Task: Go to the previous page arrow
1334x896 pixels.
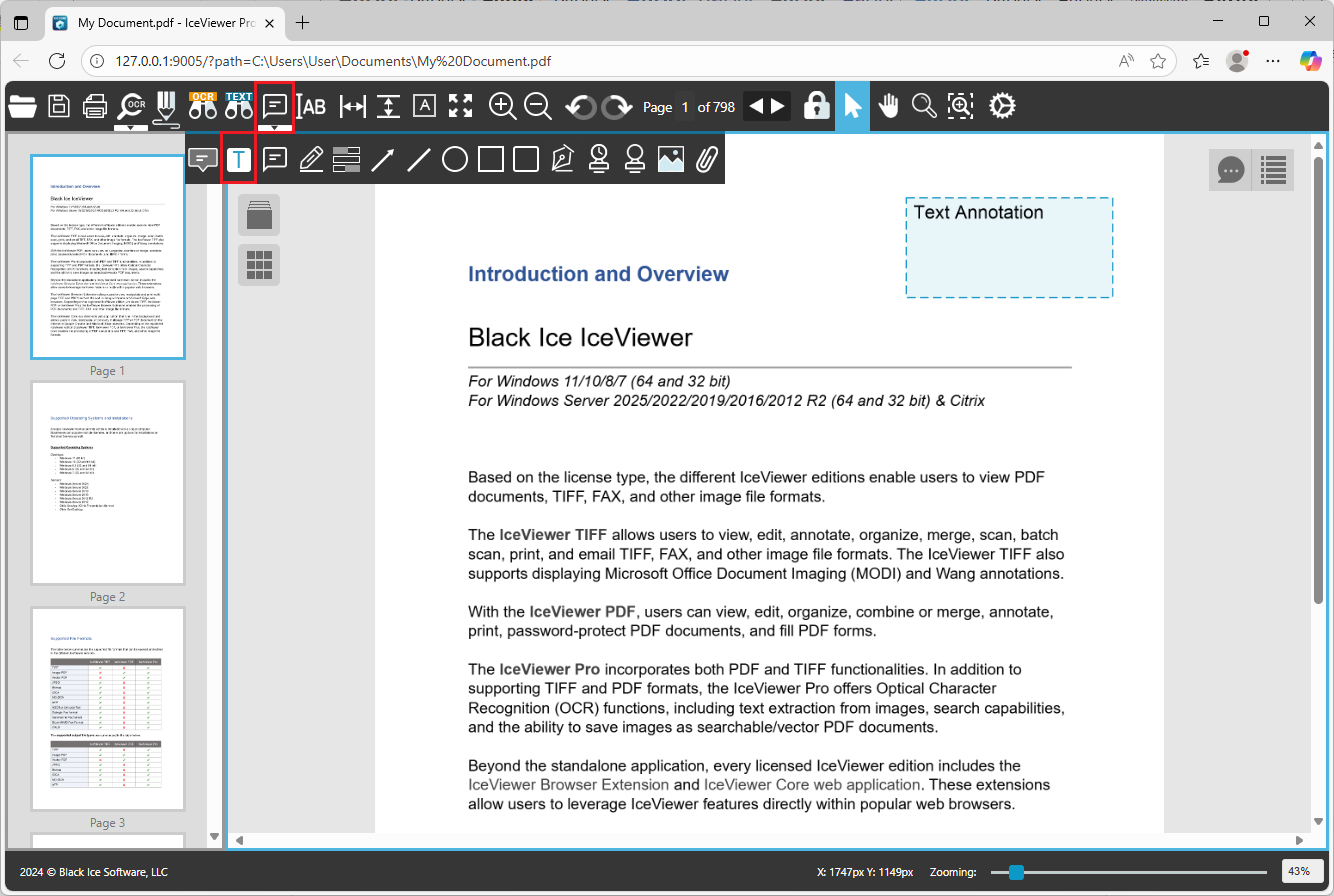Action: (757, 106)
